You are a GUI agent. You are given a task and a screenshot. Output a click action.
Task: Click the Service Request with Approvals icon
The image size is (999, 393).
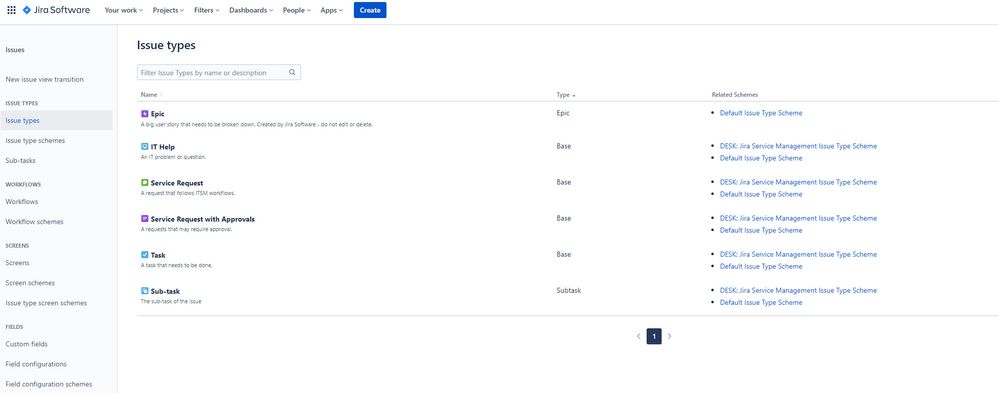(144, 219)
